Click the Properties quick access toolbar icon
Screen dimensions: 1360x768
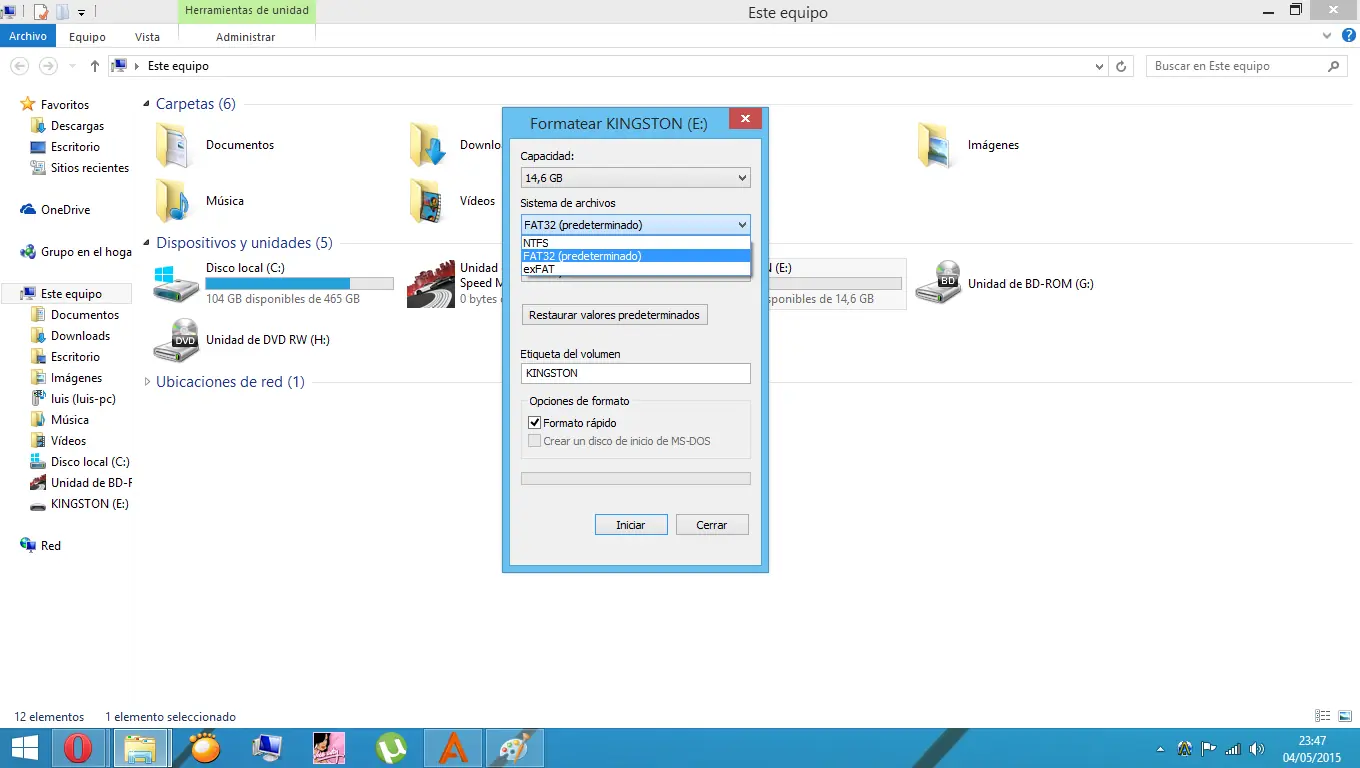click(41, 12)
